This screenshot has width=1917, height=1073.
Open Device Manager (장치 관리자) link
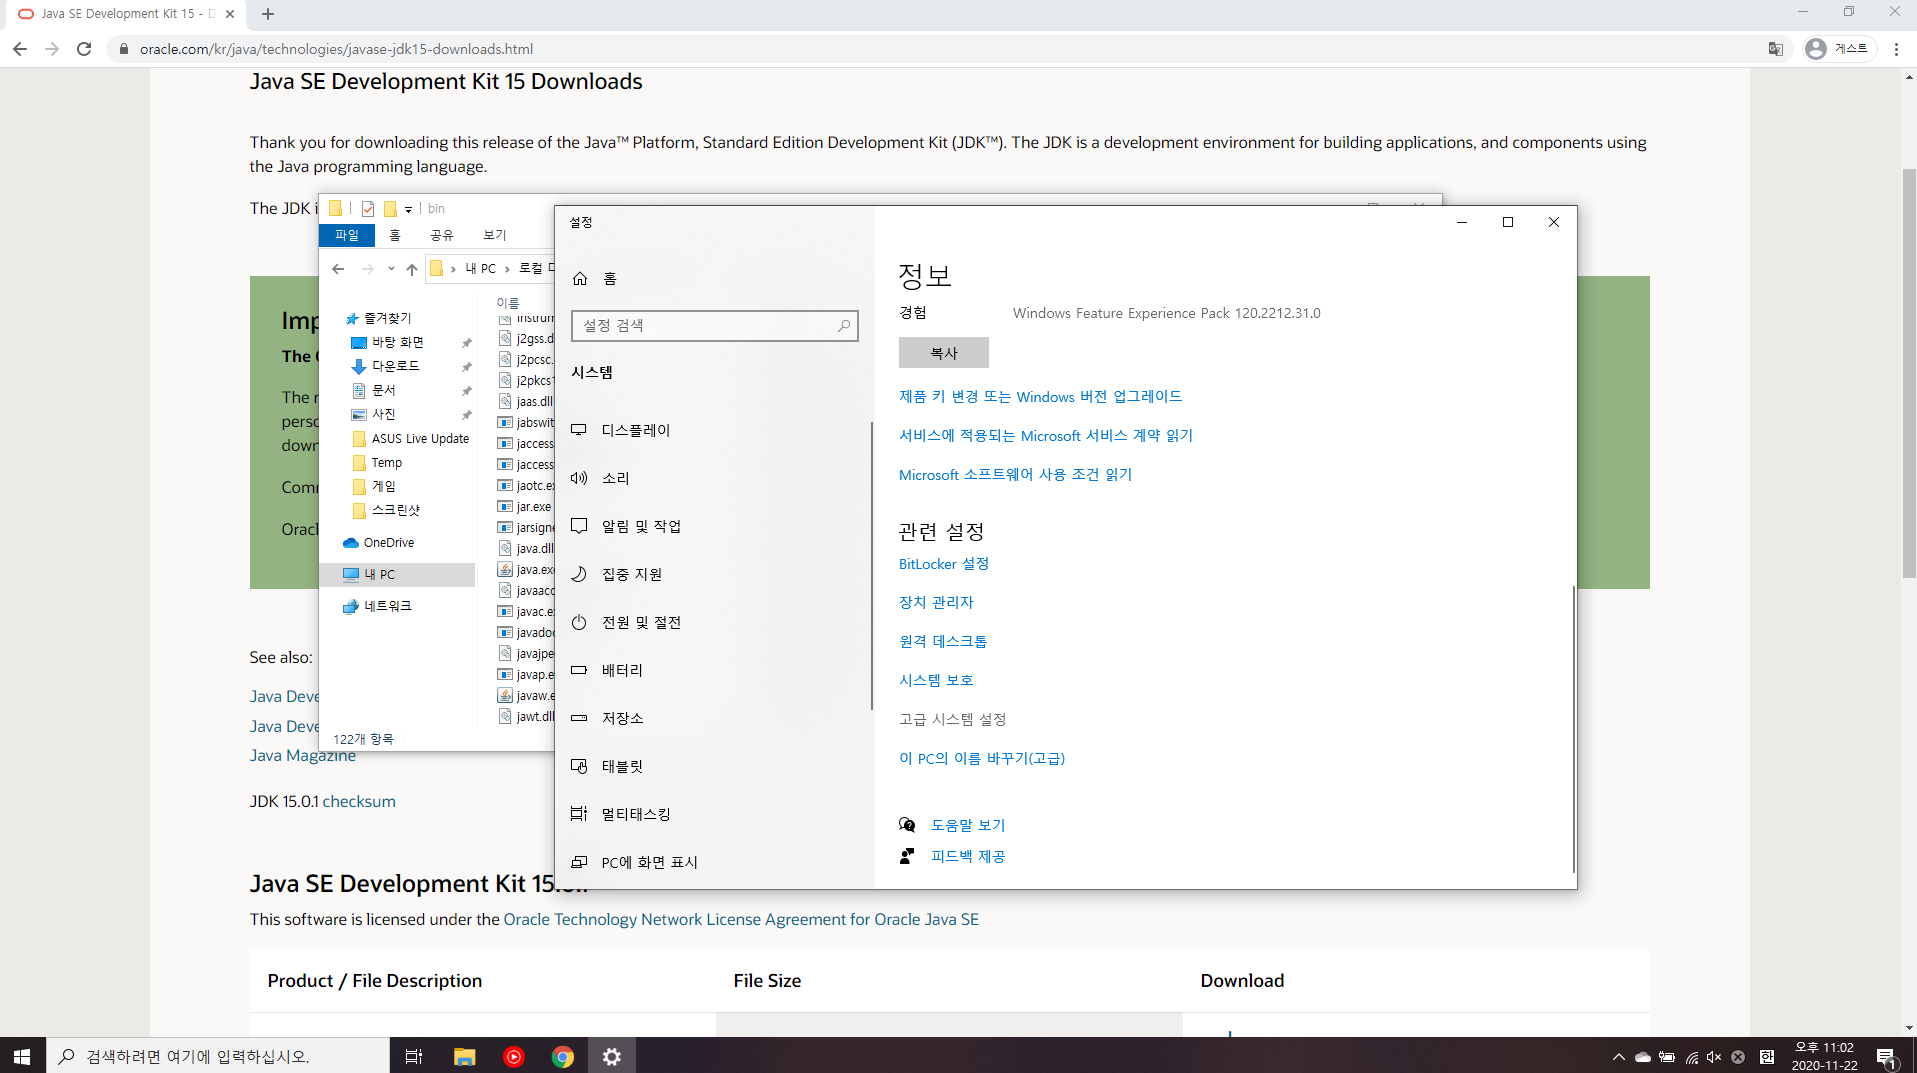click(x=936, y=603)
